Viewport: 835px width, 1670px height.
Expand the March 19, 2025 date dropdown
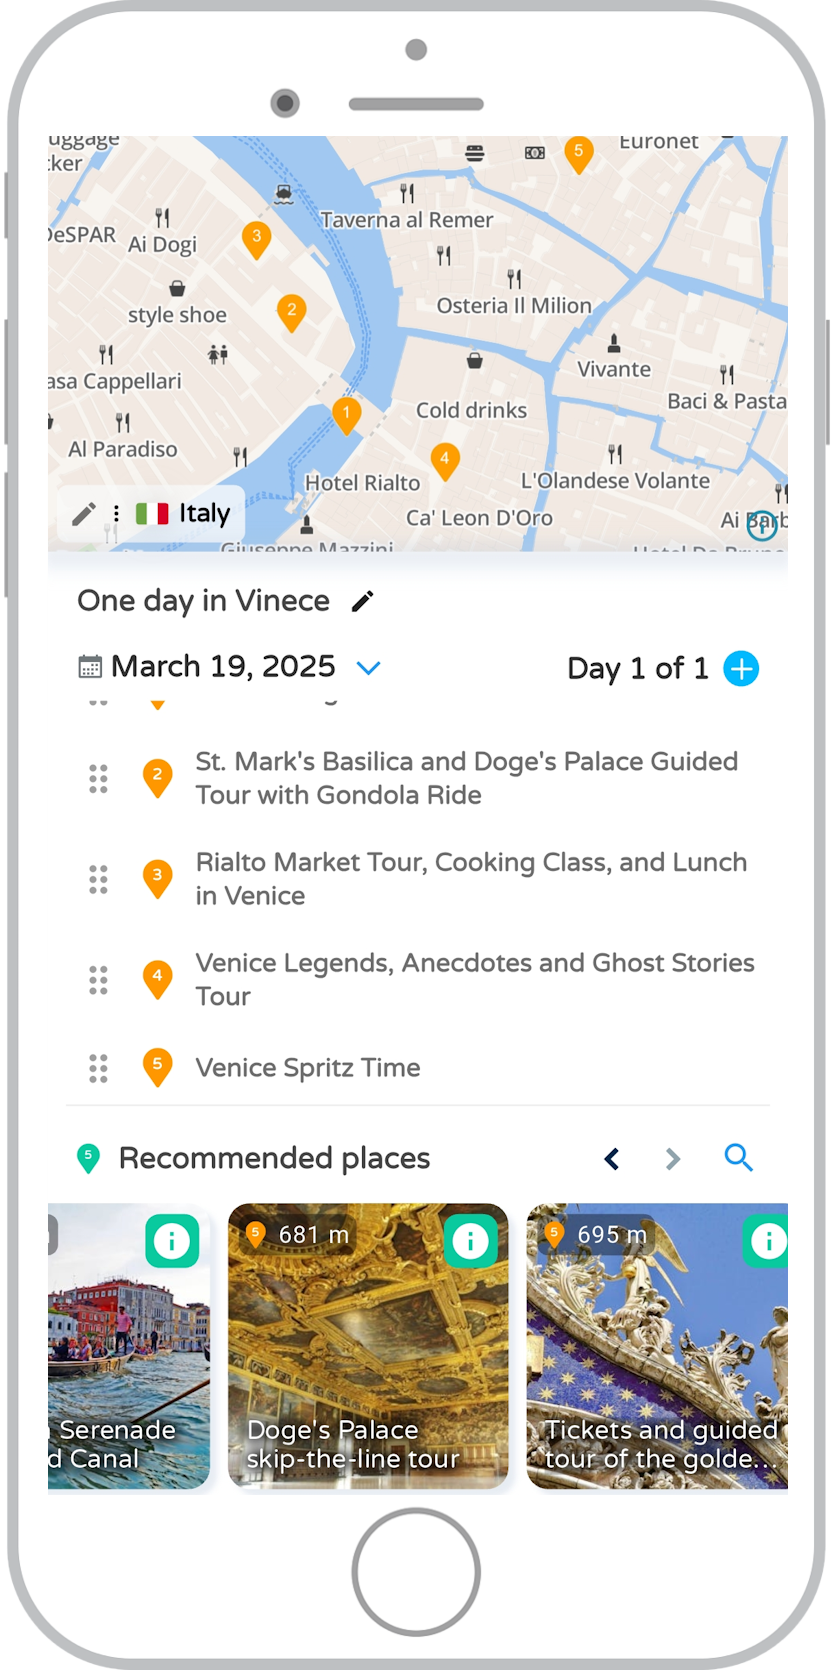click(369, 668)
